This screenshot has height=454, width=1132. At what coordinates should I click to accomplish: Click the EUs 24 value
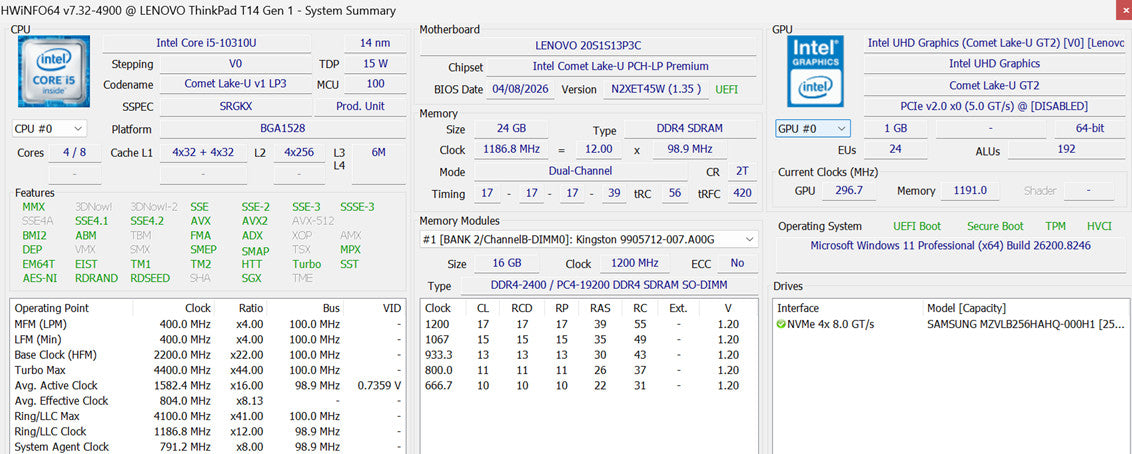click(896, 149)
